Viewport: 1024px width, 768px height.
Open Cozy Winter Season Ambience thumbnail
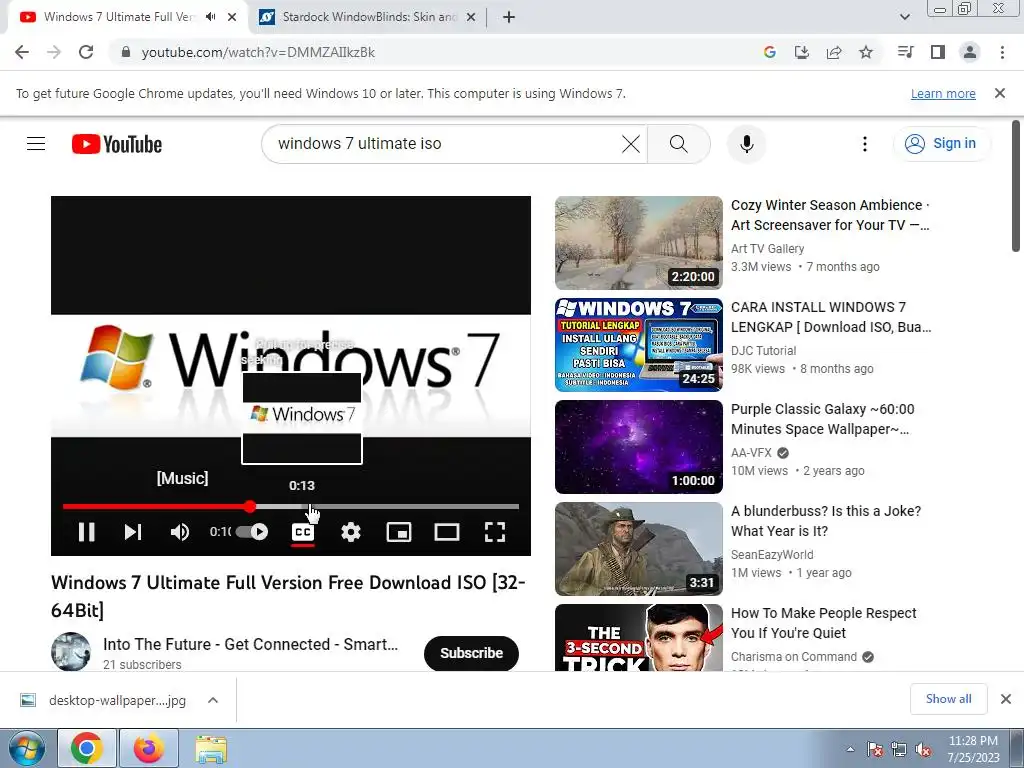tap(639, 243)
